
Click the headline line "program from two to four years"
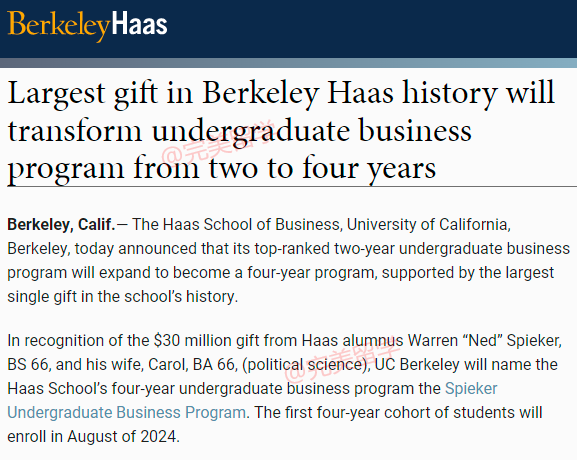(222, 169)
